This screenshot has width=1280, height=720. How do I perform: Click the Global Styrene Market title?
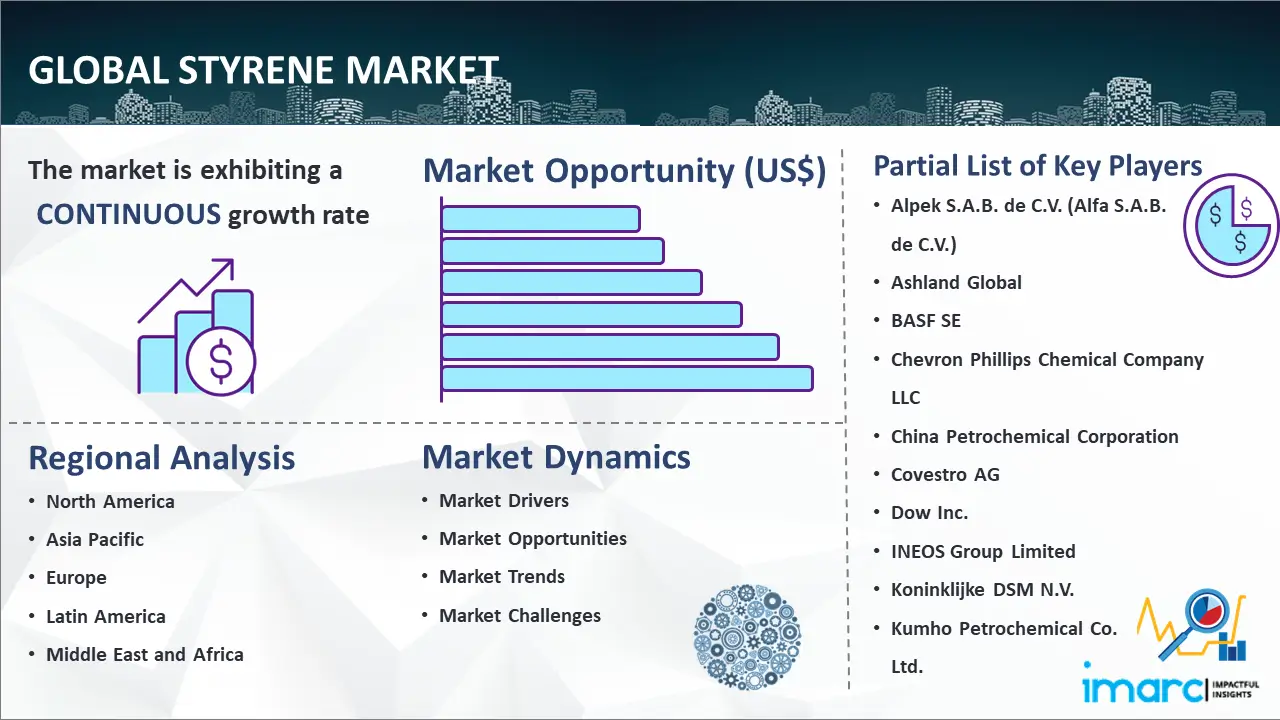click(263, 72)
